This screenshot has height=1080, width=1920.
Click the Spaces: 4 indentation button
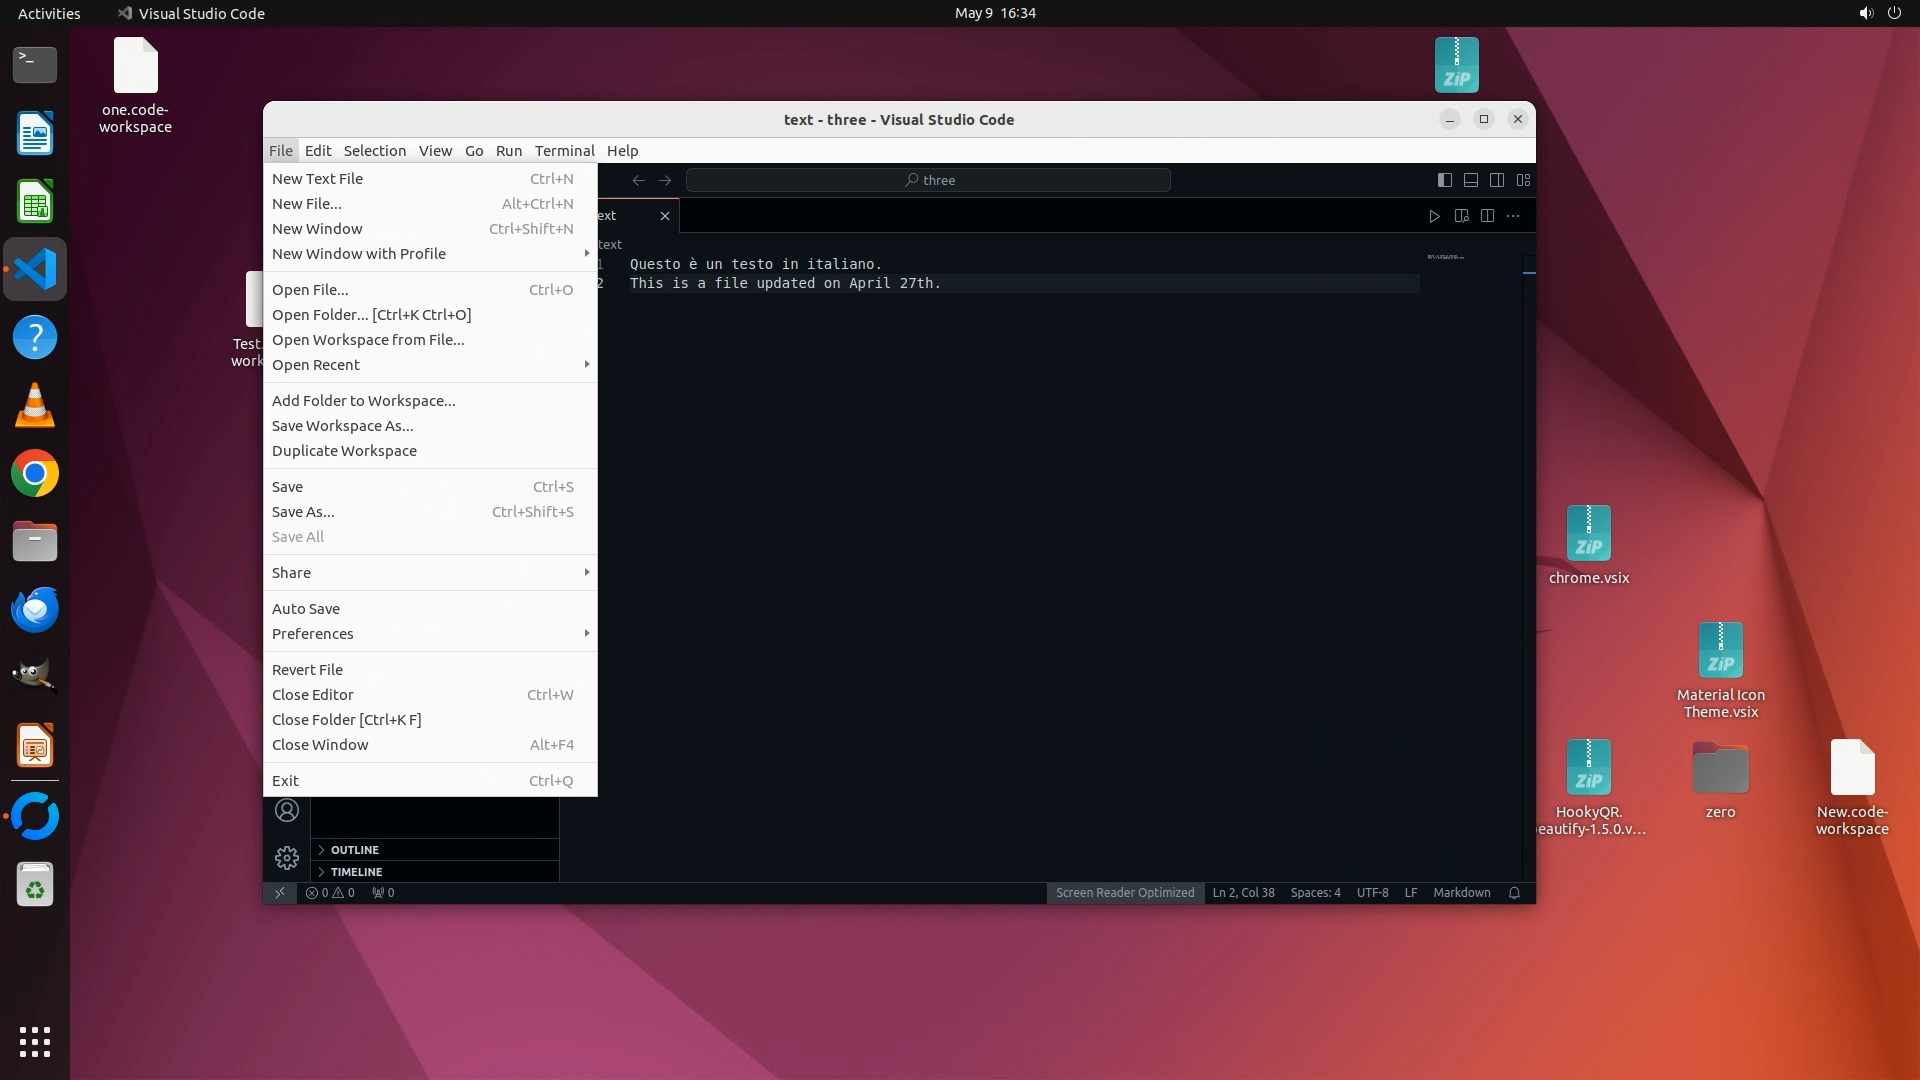1315,893
